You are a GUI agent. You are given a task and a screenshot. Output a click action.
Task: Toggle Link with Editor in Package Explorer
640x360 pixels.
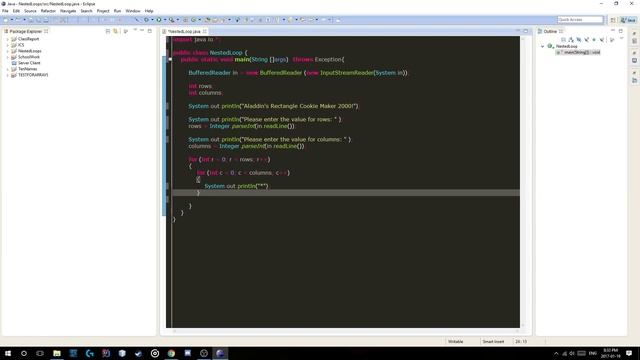coord(116,31)
